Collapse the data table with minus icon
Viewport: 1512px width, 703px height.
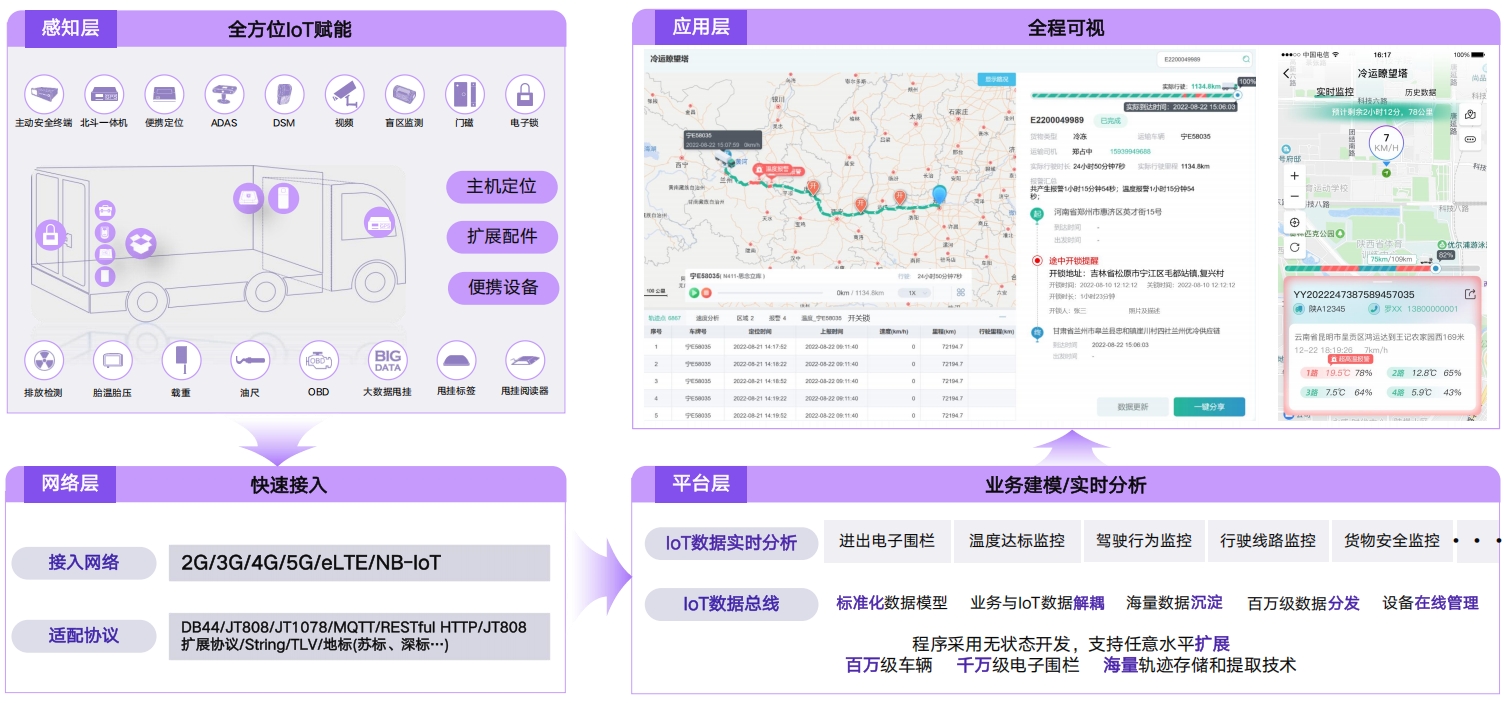coord(1002,317)
